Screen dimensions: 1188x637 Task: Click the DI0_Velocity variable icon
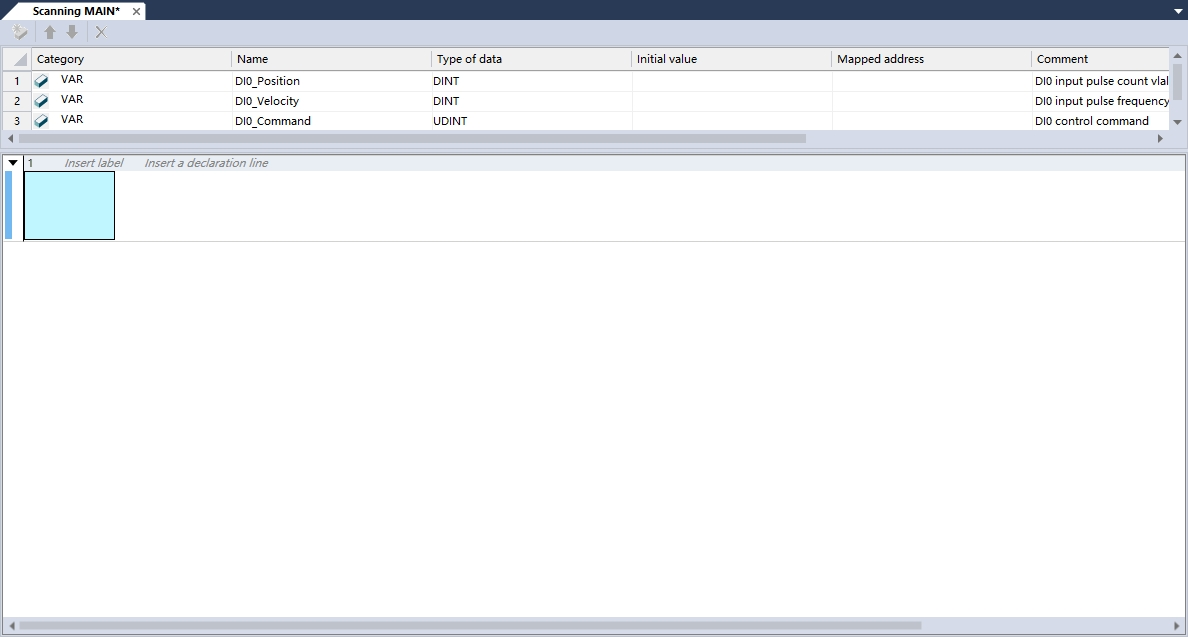42,101
